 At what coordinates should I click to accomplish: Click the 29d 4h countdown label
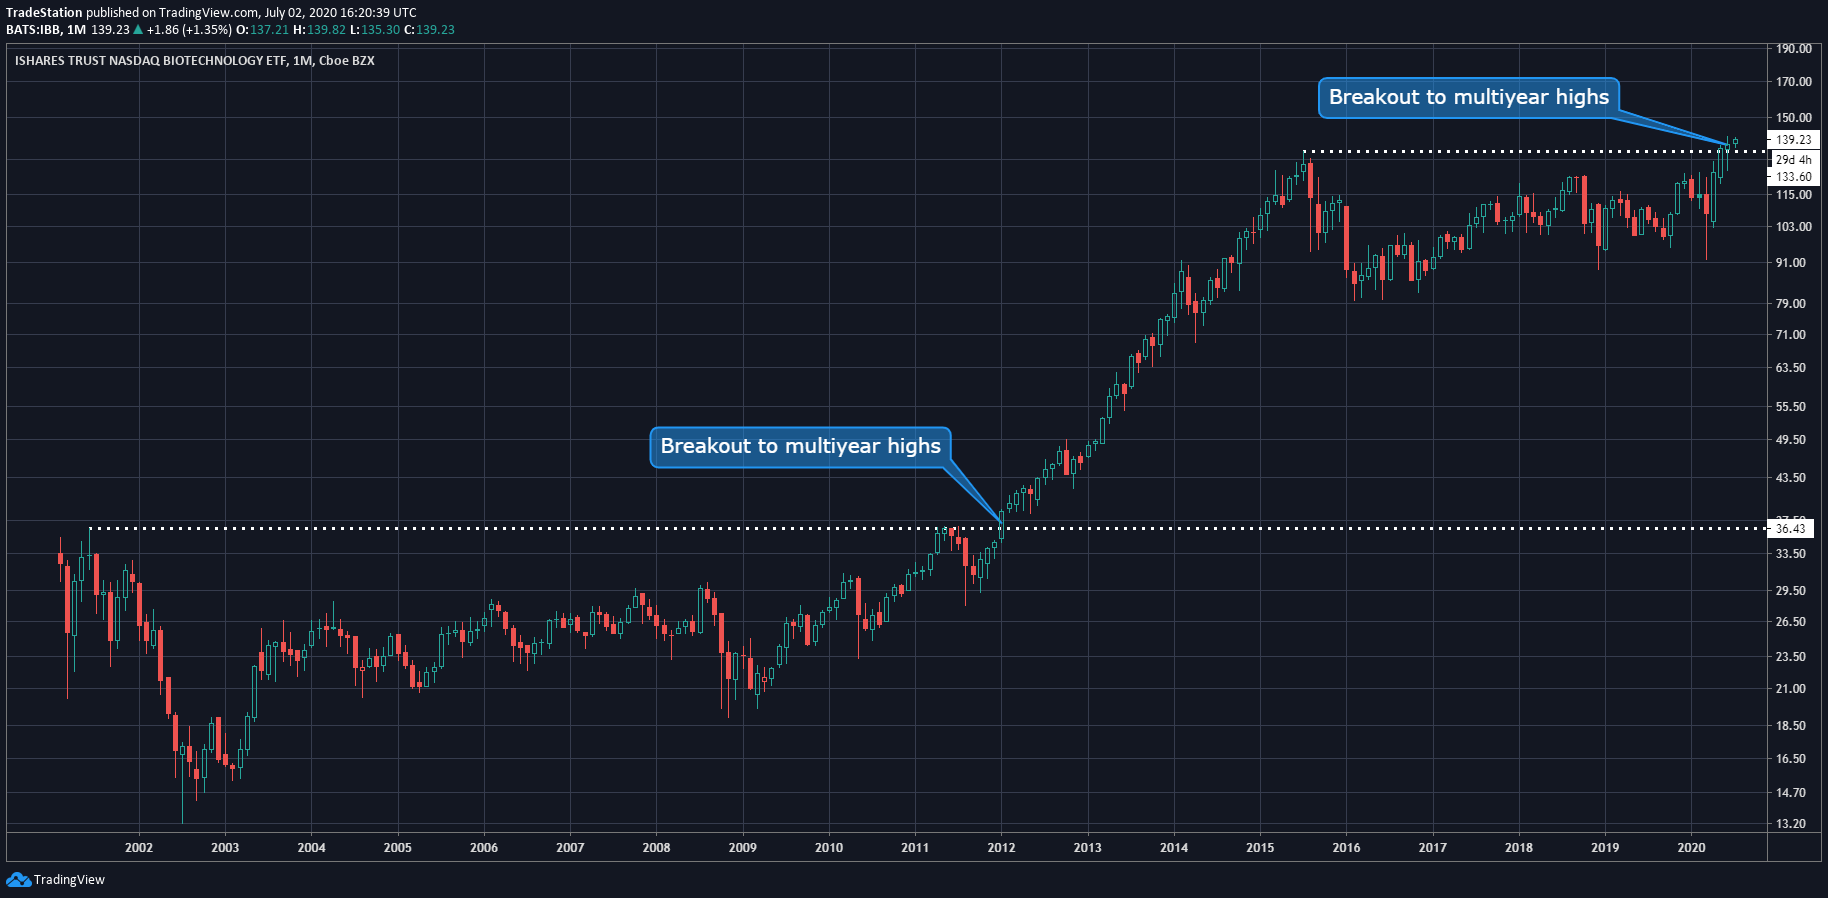(x=1793, y=160)
